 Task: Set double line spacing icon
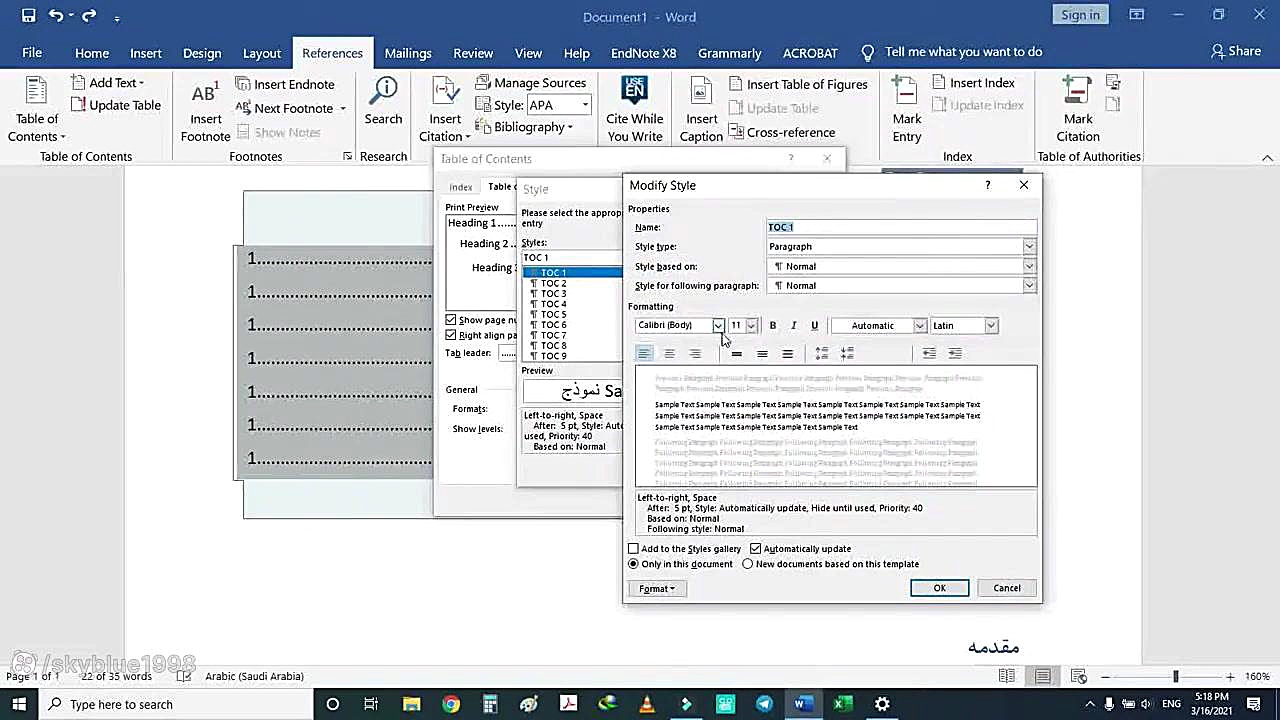click(x=787, y=353)
